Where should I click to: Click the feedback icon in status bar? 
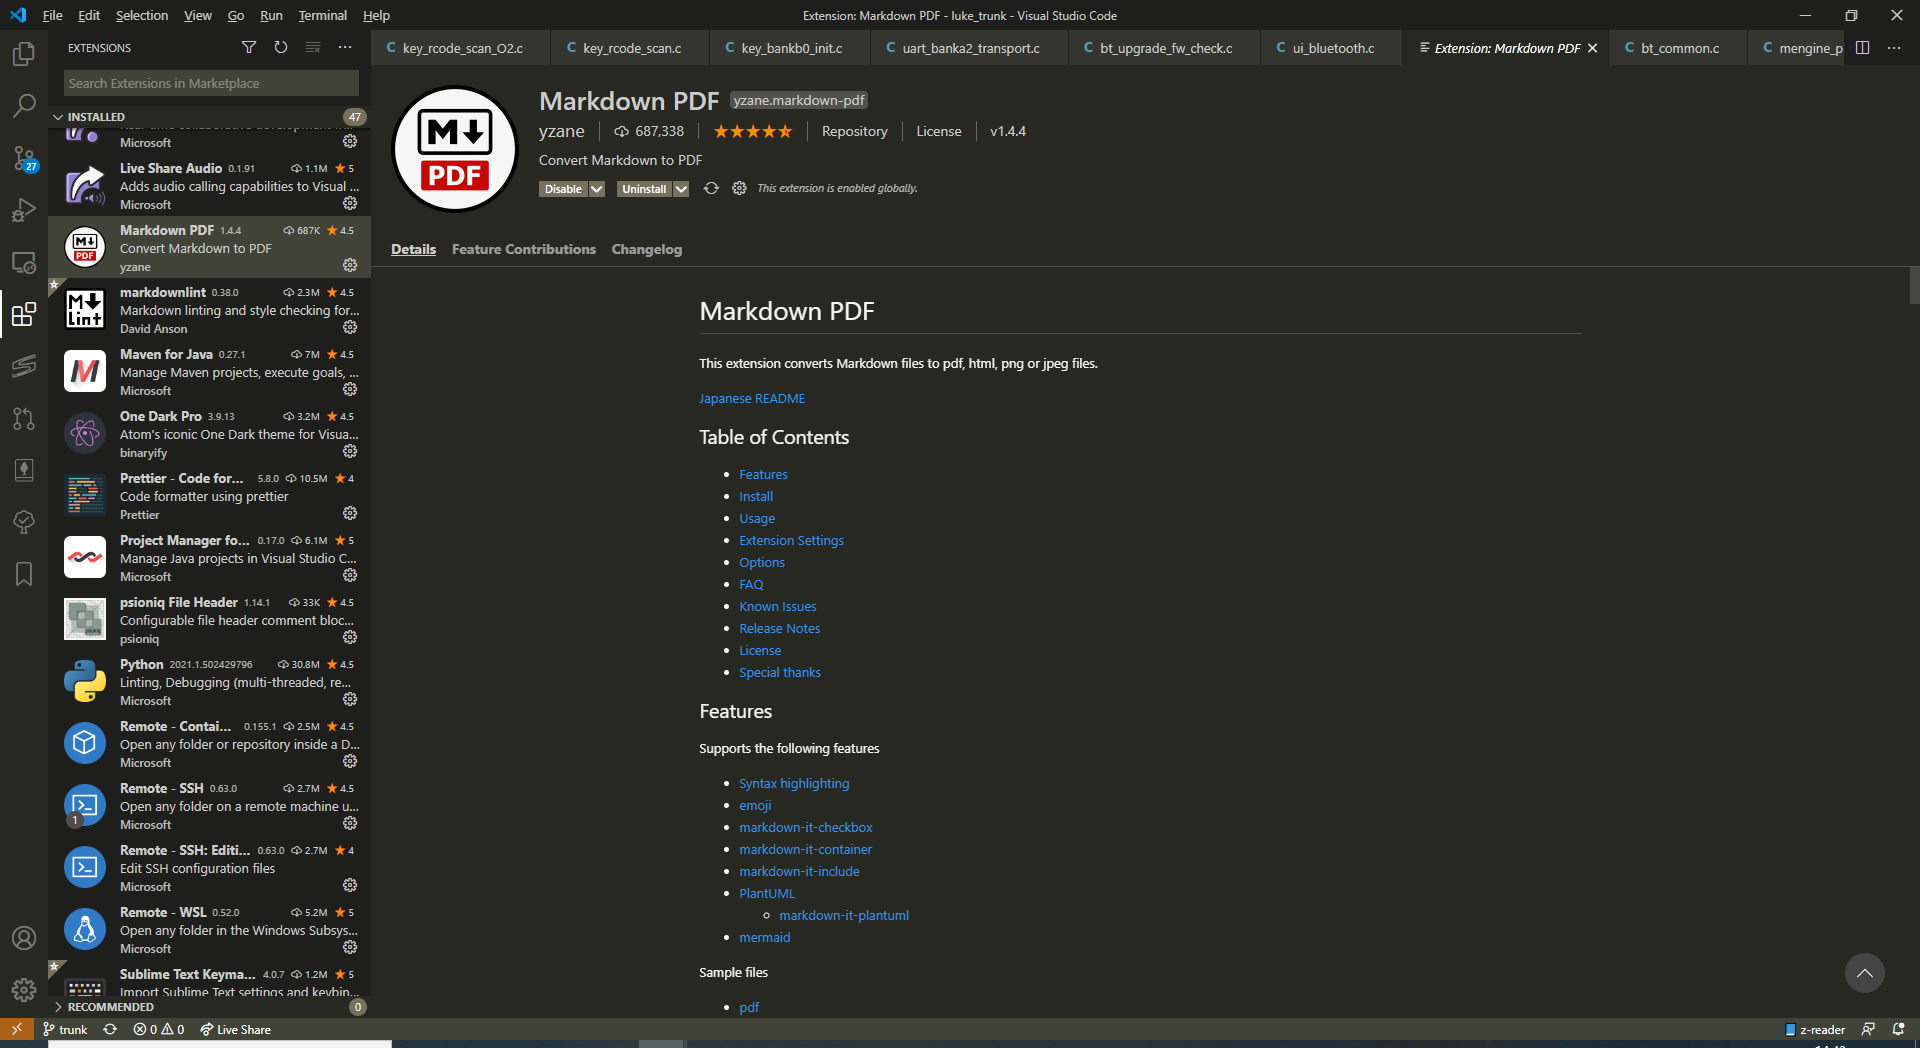[1868, 1029]
